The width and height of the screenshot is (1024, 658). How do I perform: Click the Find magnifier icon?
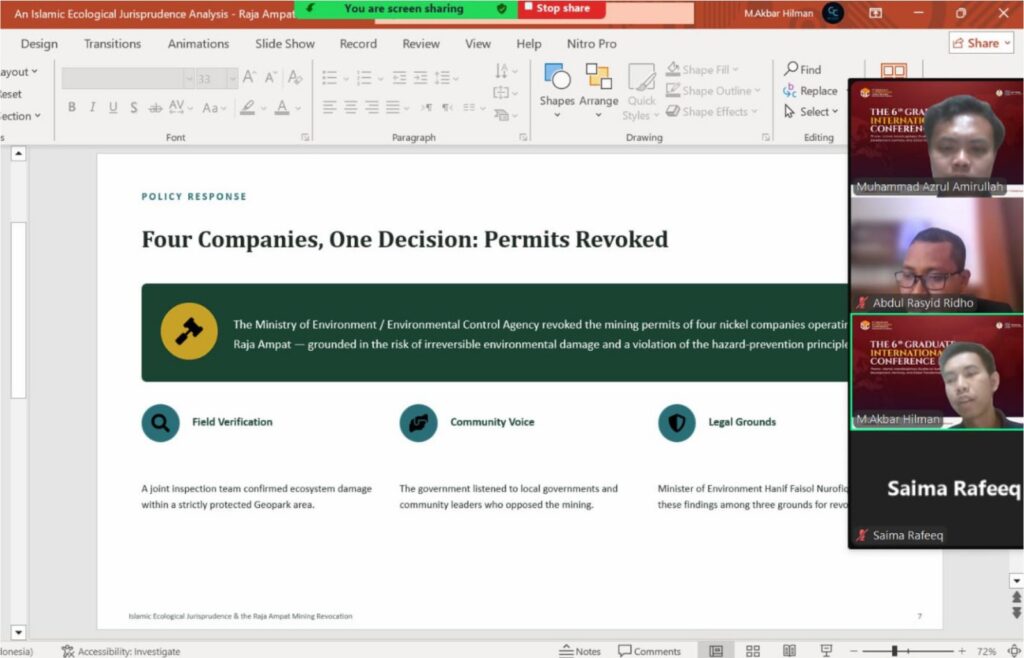[x=791, y=69]
